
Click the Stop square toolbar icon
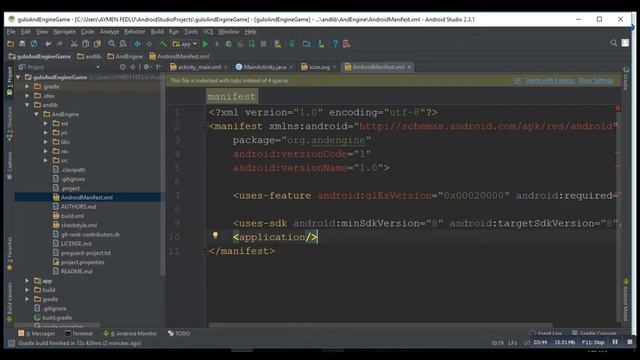263,44
